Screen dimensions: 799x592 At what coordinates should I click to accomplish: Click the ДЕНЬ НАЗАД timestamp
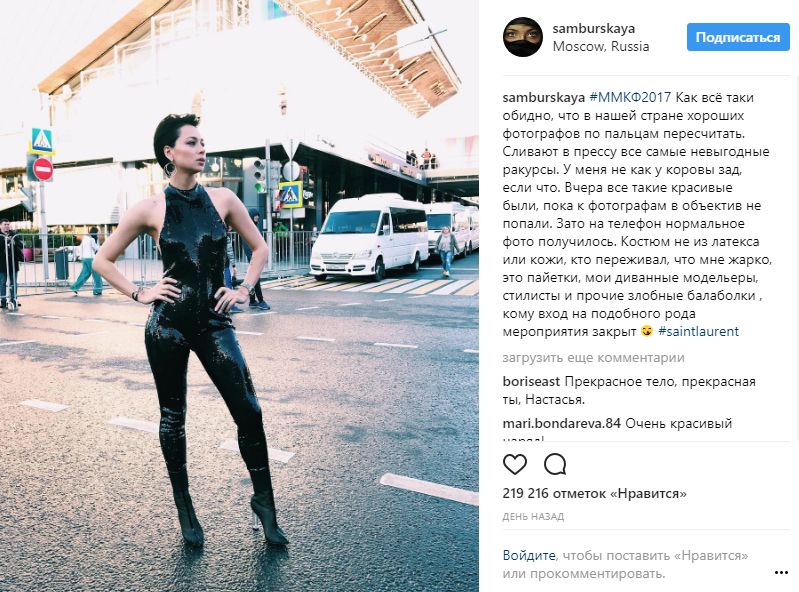pyautogui.click(x=533, y=517)
